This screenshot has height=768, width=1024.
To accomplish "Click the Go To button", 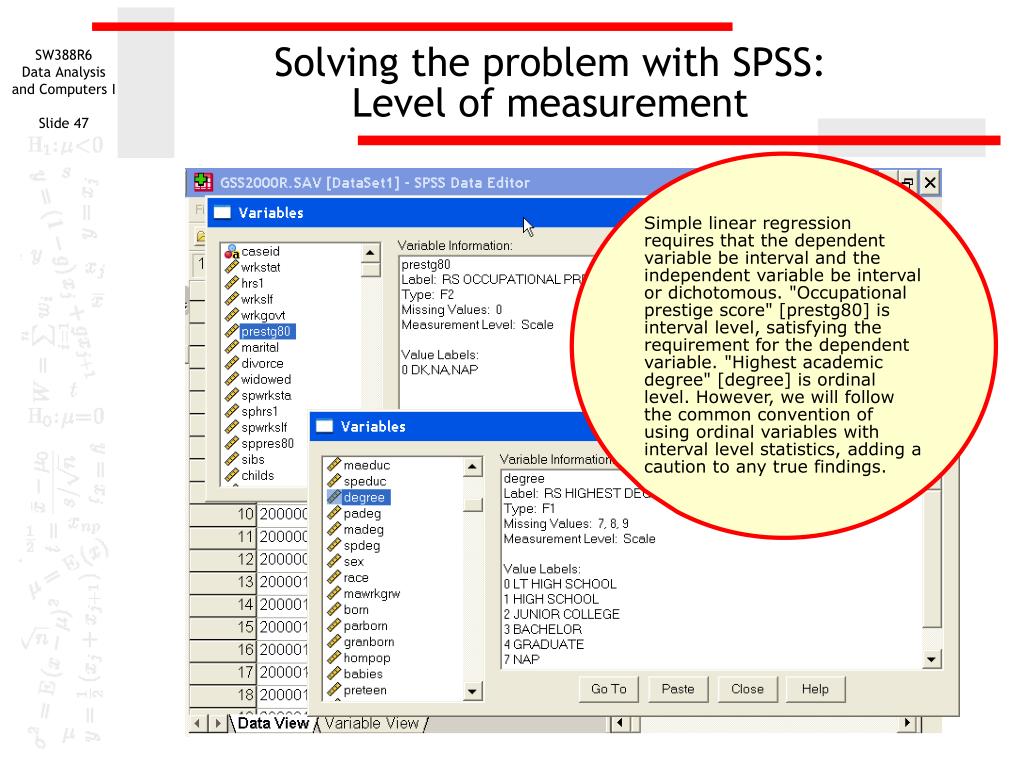I will pyautogui.click(x=609, y=689).
